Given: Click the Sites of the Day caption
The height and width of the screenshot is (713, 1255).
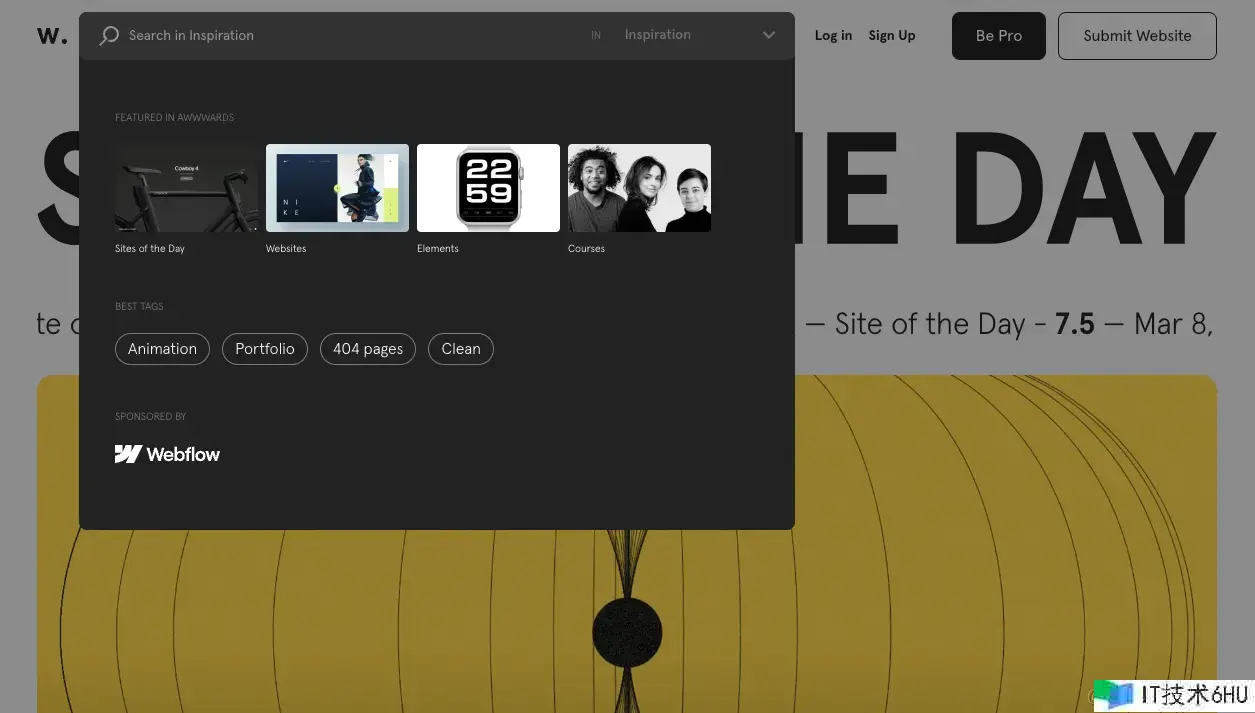Looking at the screenshot, I should pos(150,249).
